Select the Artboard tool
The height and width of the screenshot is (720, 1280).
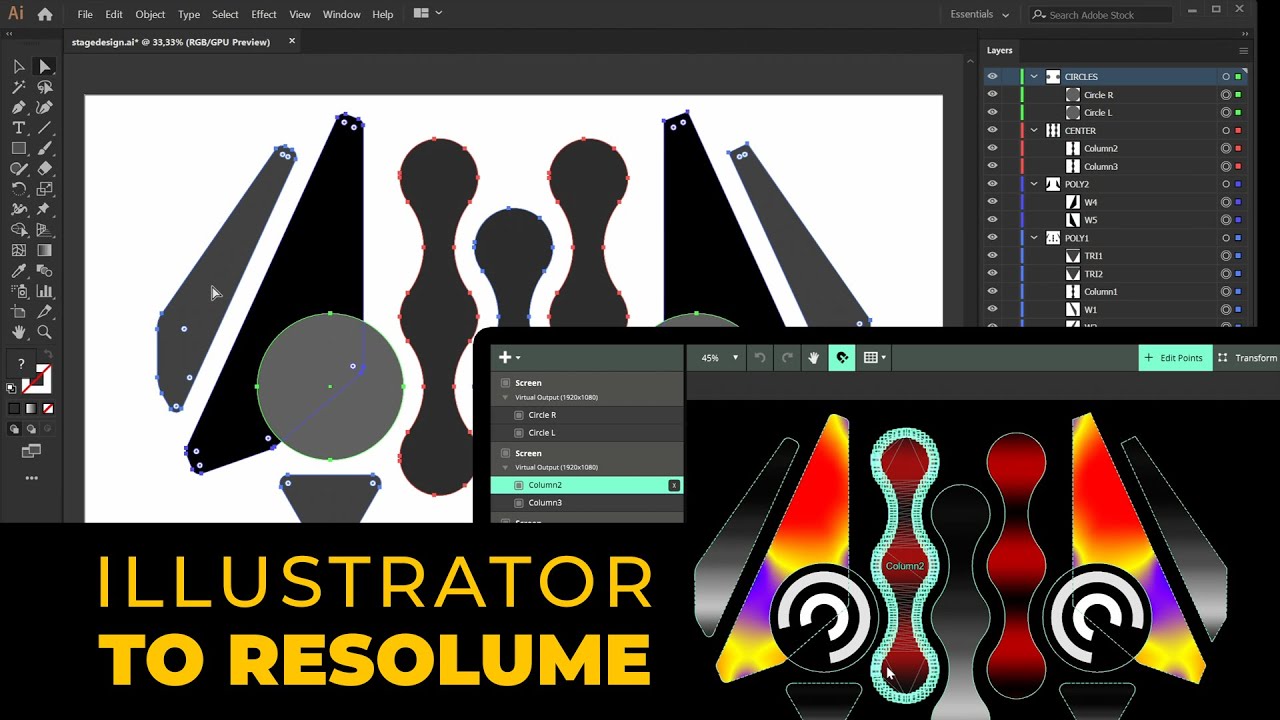coord(19,312)
